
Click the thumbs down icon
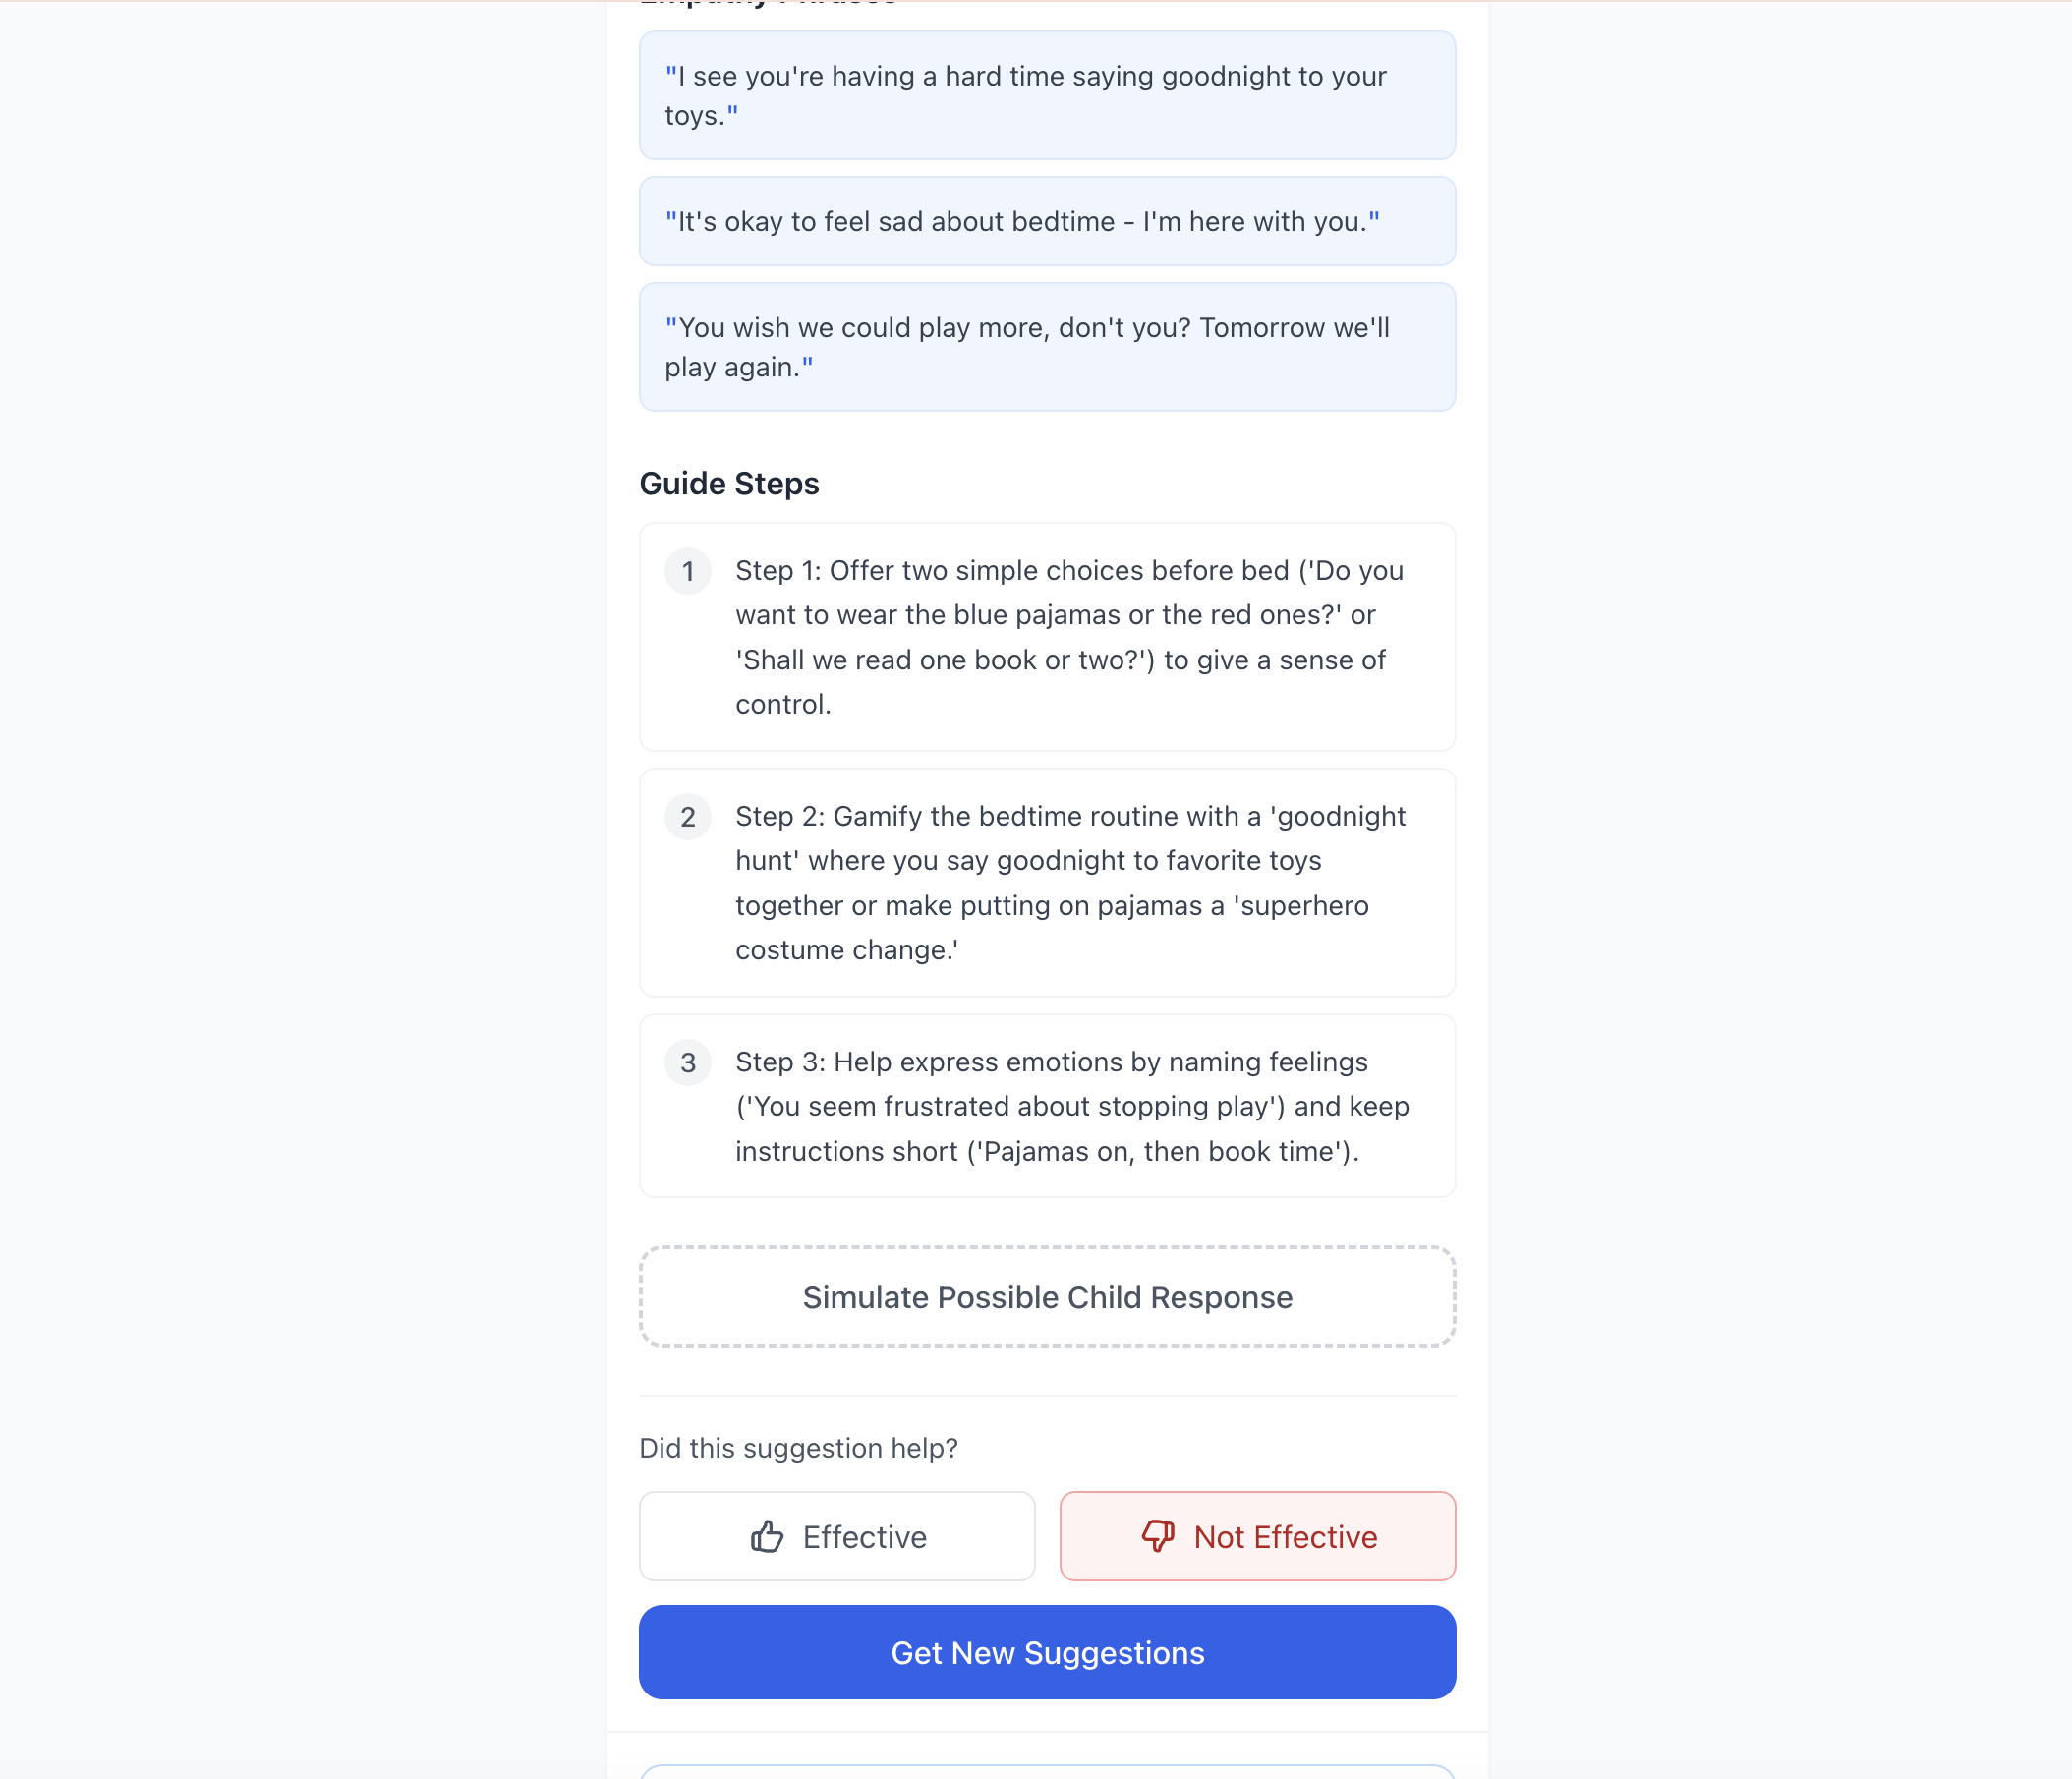(1158, 1536)
